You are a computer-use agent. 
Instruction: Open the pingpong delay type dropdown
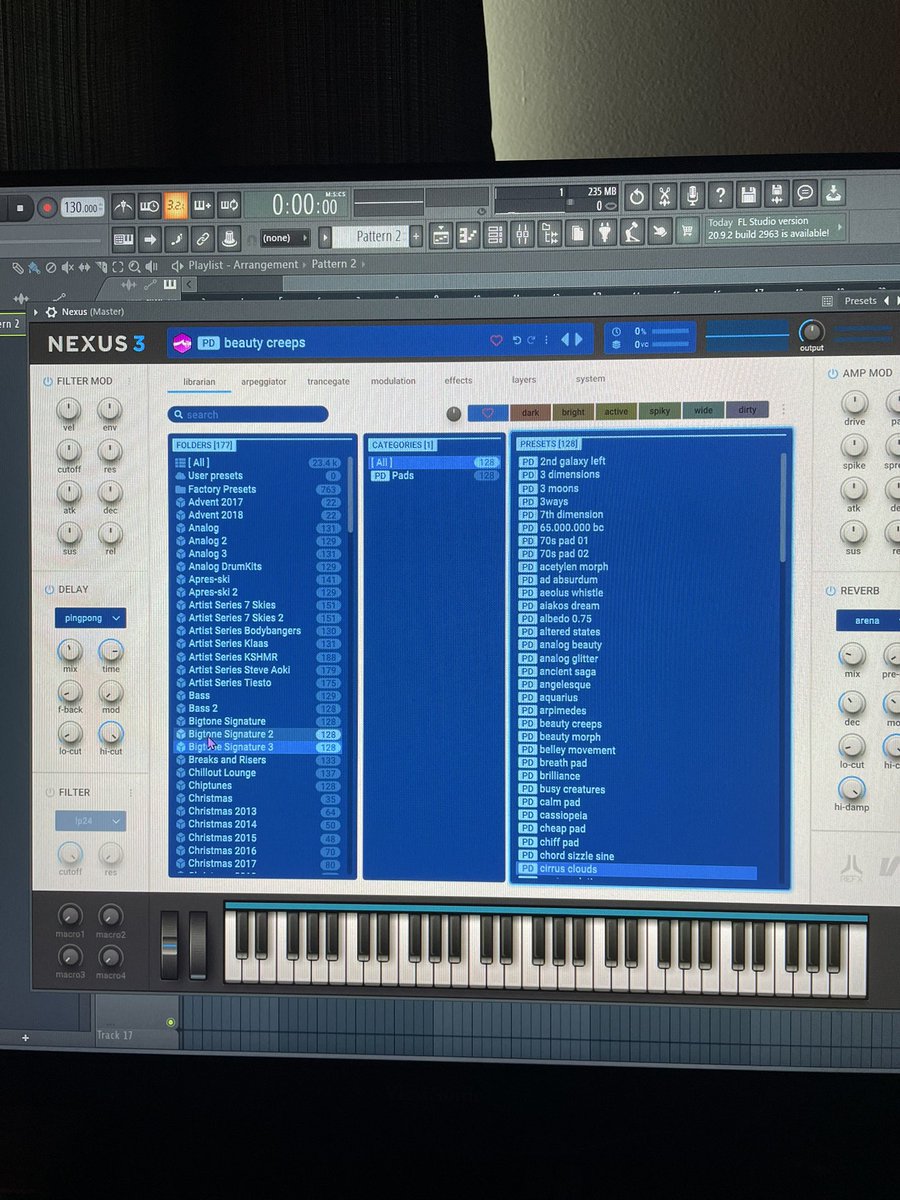(x=90, y=619)
